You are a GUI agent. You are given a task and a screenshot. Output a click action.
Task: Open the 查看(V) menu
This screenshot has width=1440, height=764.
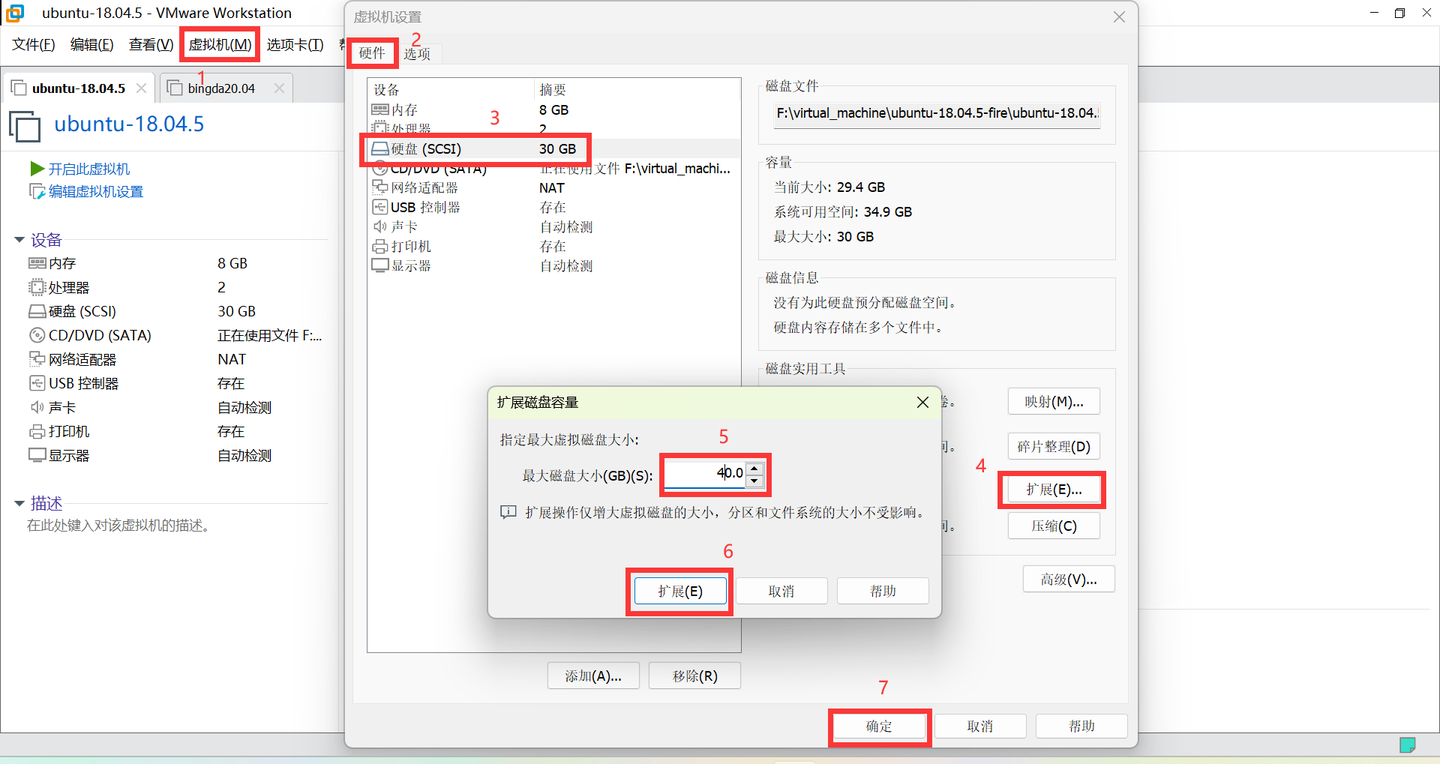click(151, 45)
